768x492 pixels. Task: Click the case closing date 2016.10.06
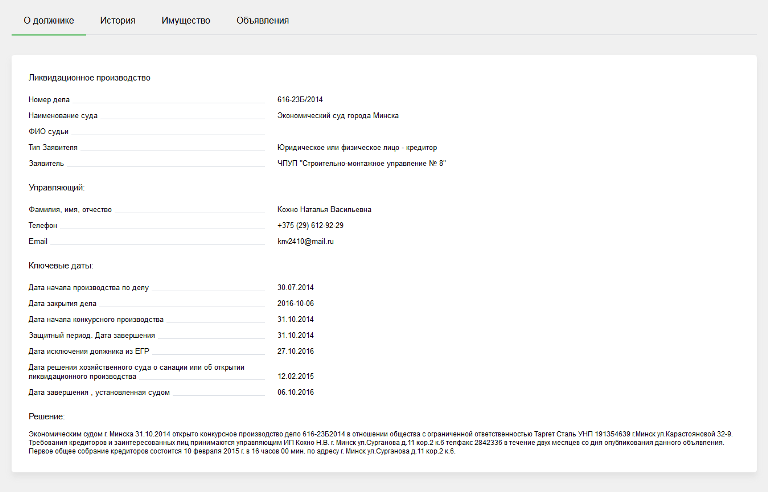(296, 304)
